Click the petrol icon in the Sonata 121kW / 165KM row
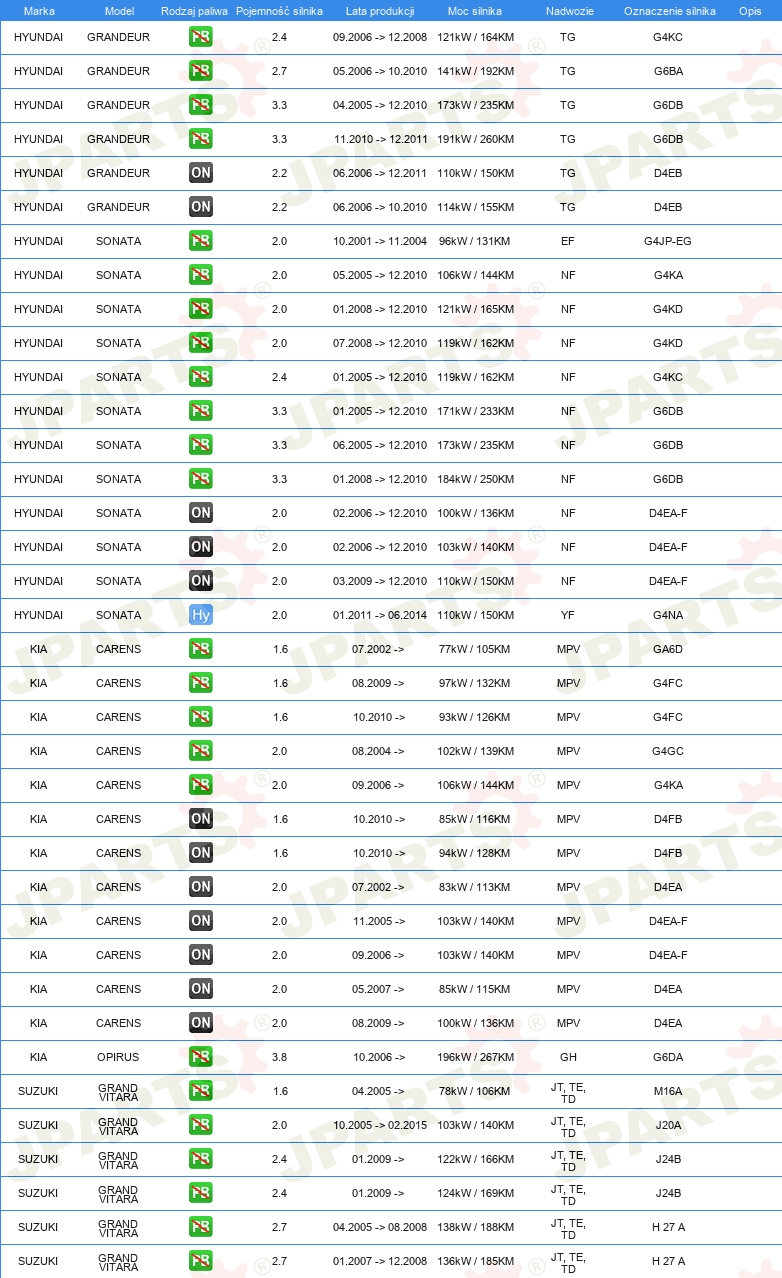This screenshot has height=1278, width=782. pyautogui.click(x=201, y=309)
